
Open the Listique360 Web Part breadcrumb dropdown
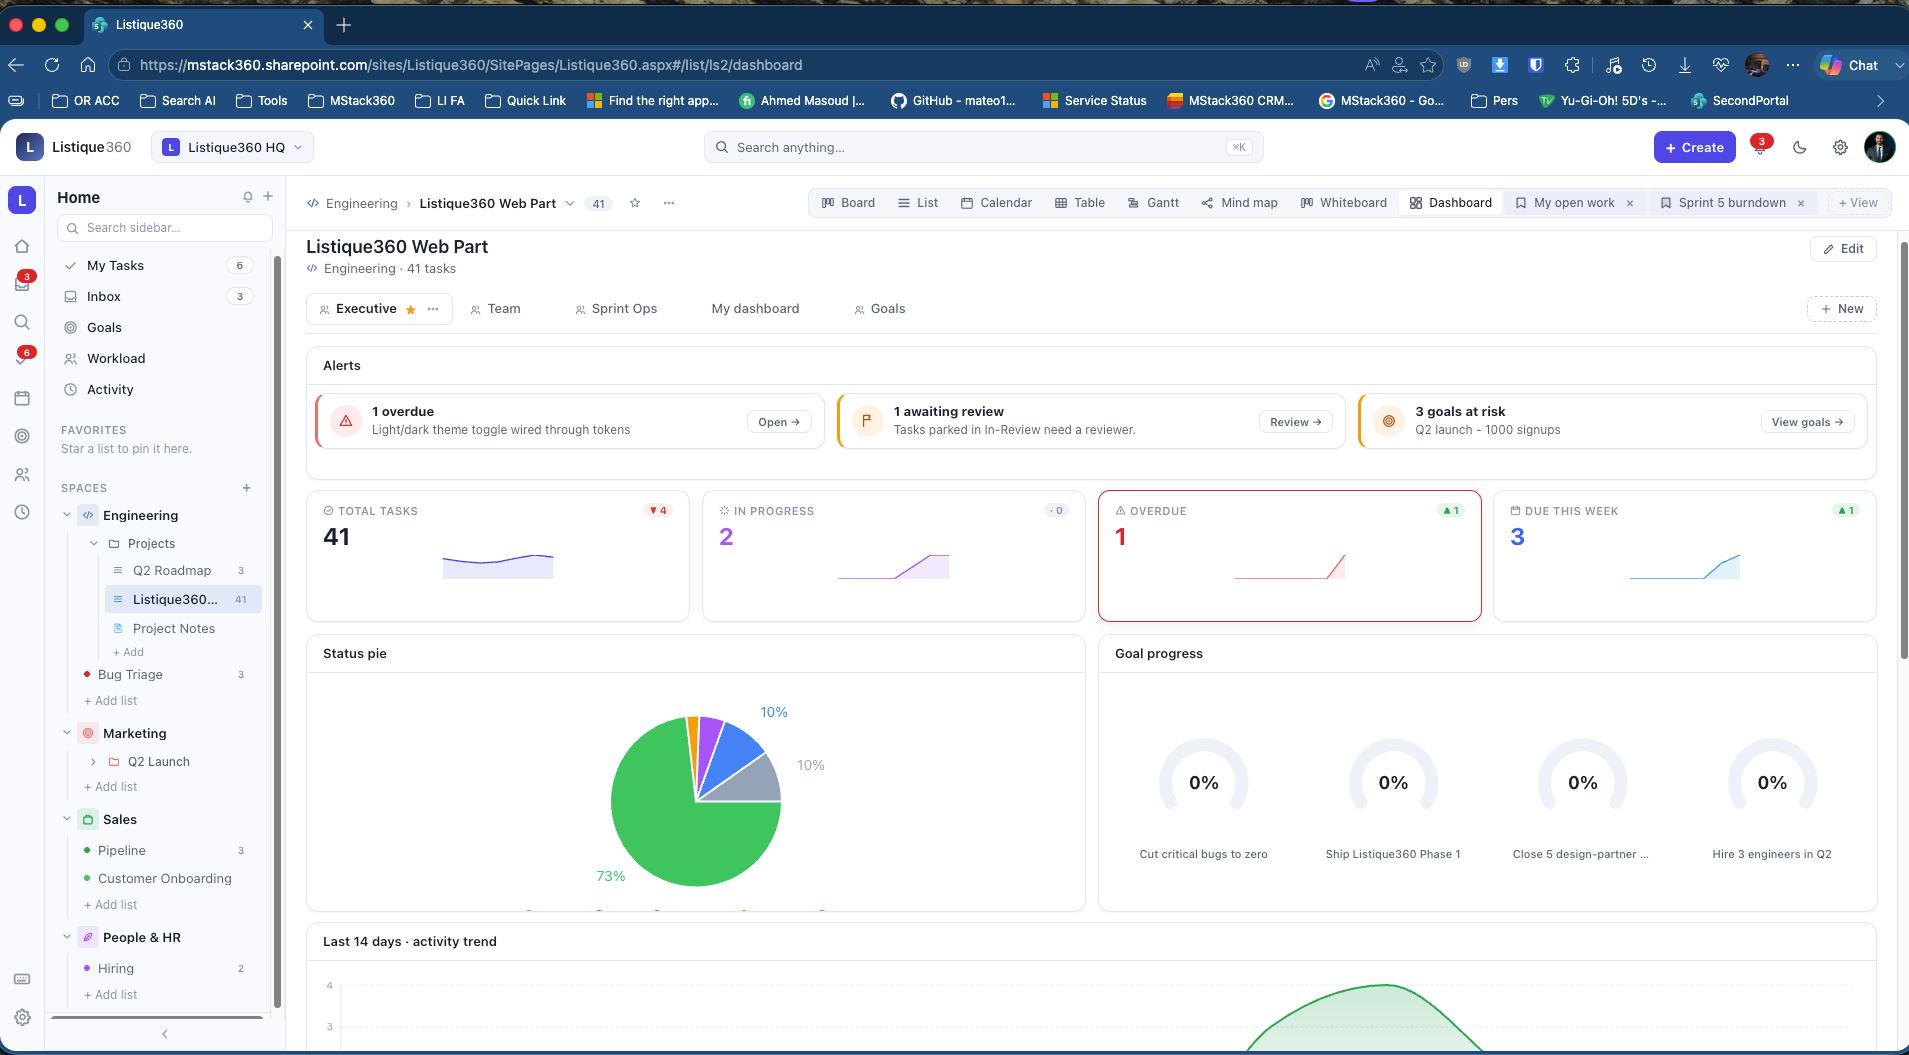point(570,203)
